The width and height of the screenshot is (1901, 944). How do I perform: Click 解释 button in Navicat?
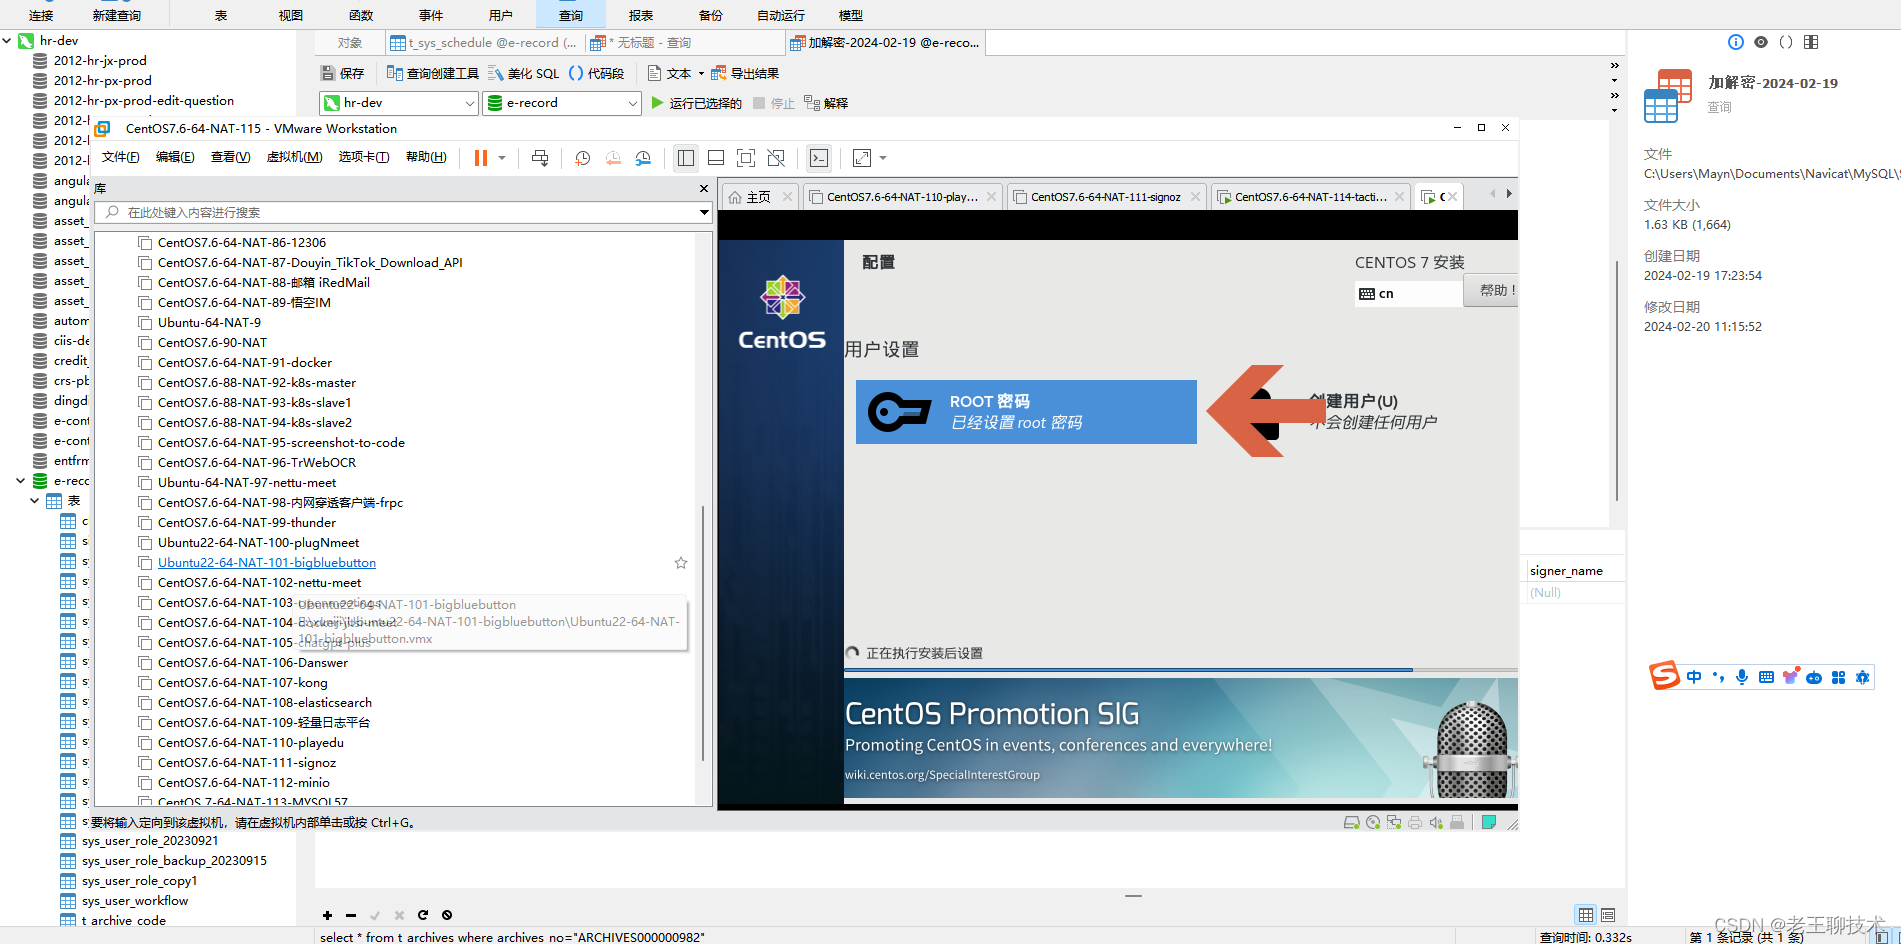[826, 103]
